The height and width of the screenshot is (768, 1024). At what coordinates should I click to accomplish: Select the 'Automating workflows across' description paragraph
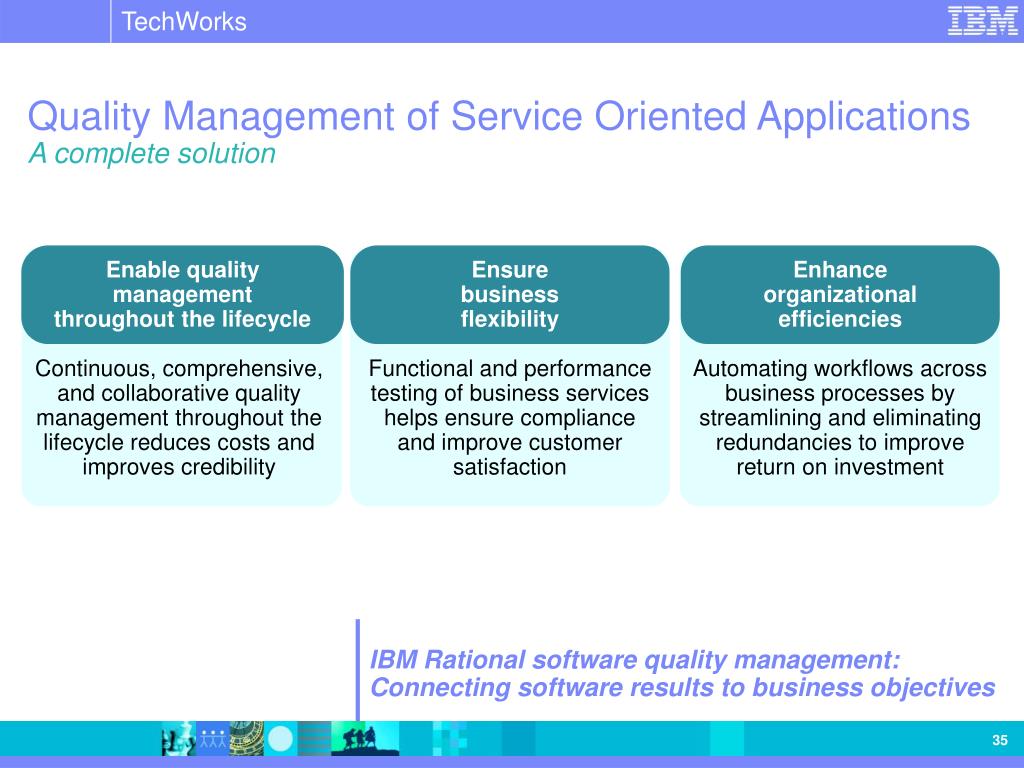[840, 418]
